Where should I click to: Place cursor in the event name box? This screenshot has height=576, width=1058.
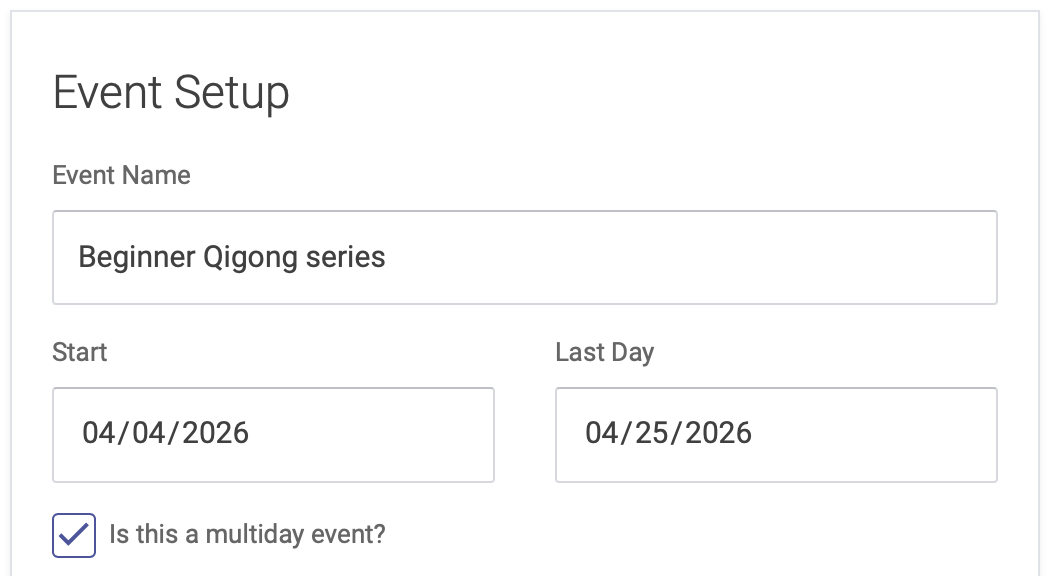524,257
